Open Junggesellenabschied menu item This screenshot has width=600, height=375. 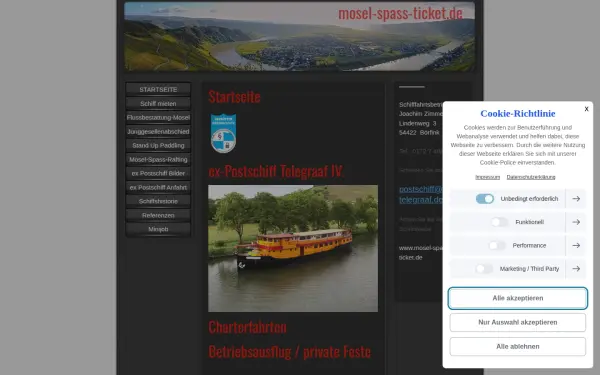(158, 131)
